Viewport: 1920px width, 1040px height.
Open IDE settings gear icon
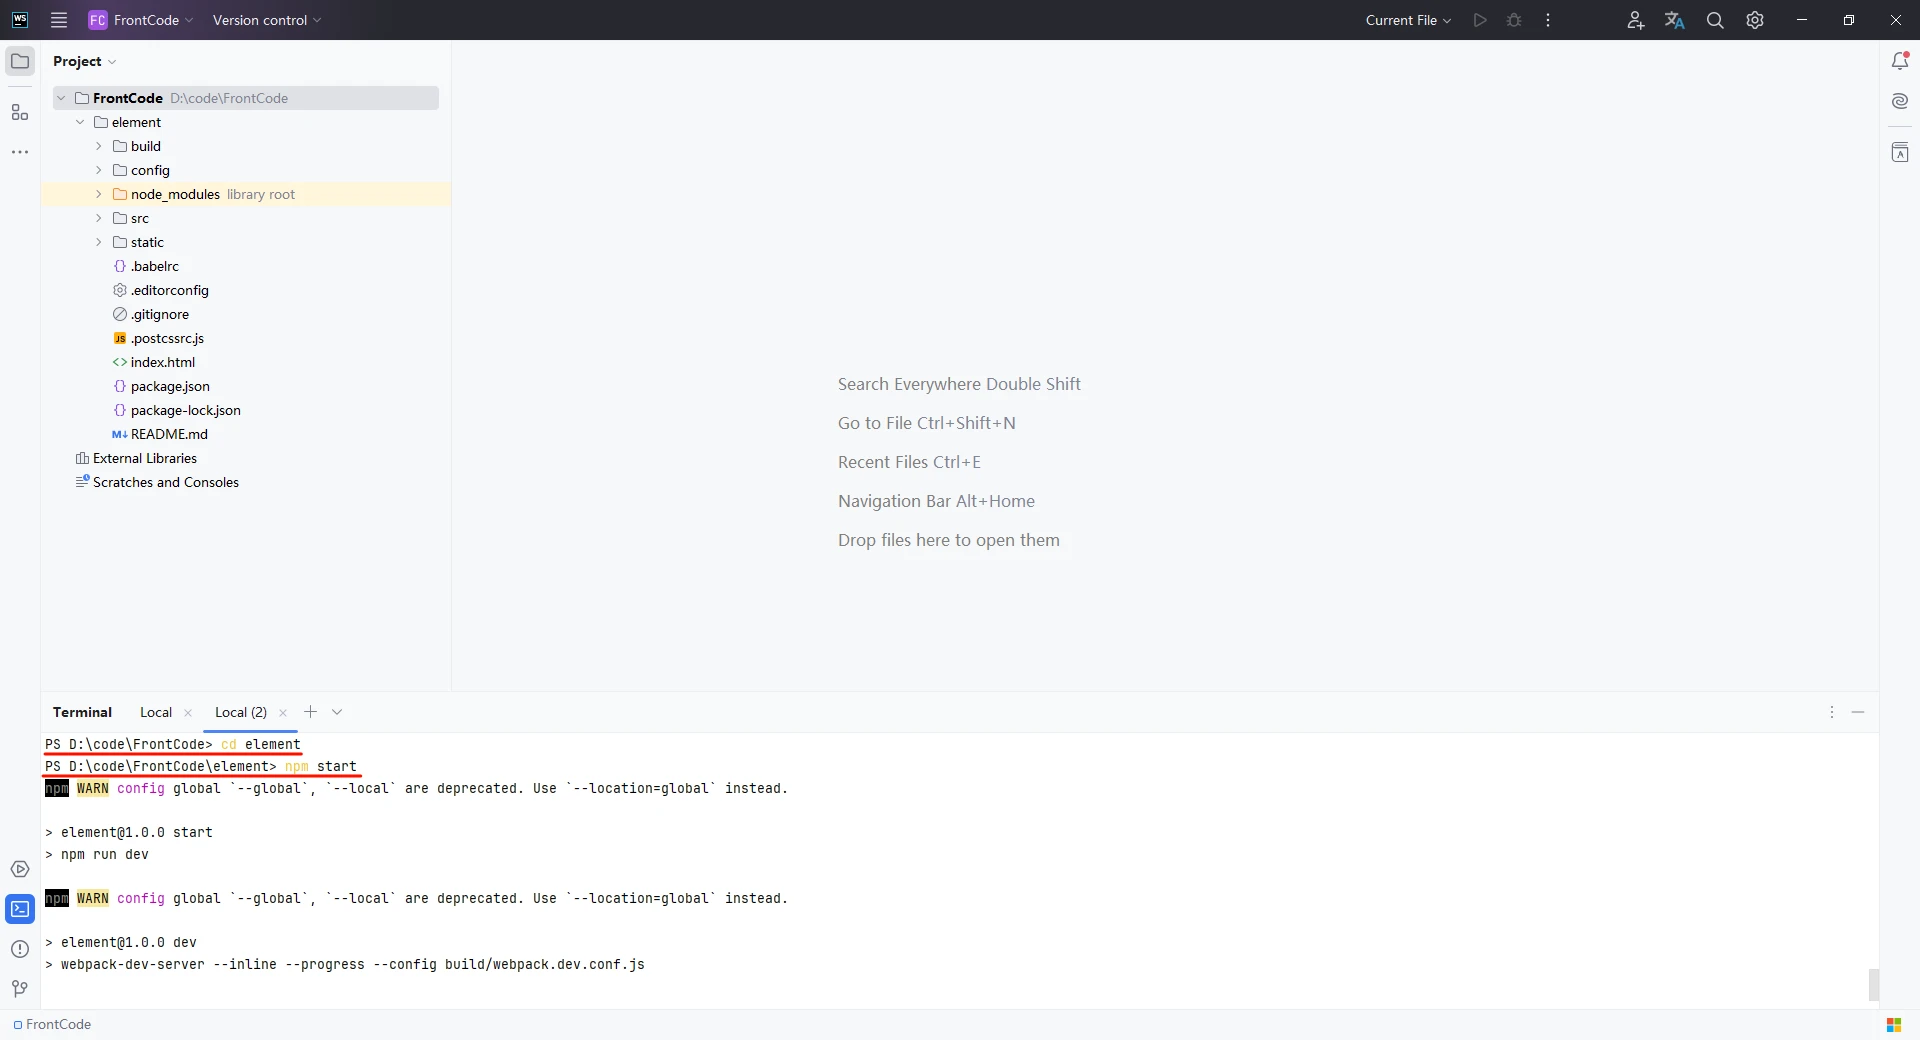pyautogui.click(x=1755, y=20)
